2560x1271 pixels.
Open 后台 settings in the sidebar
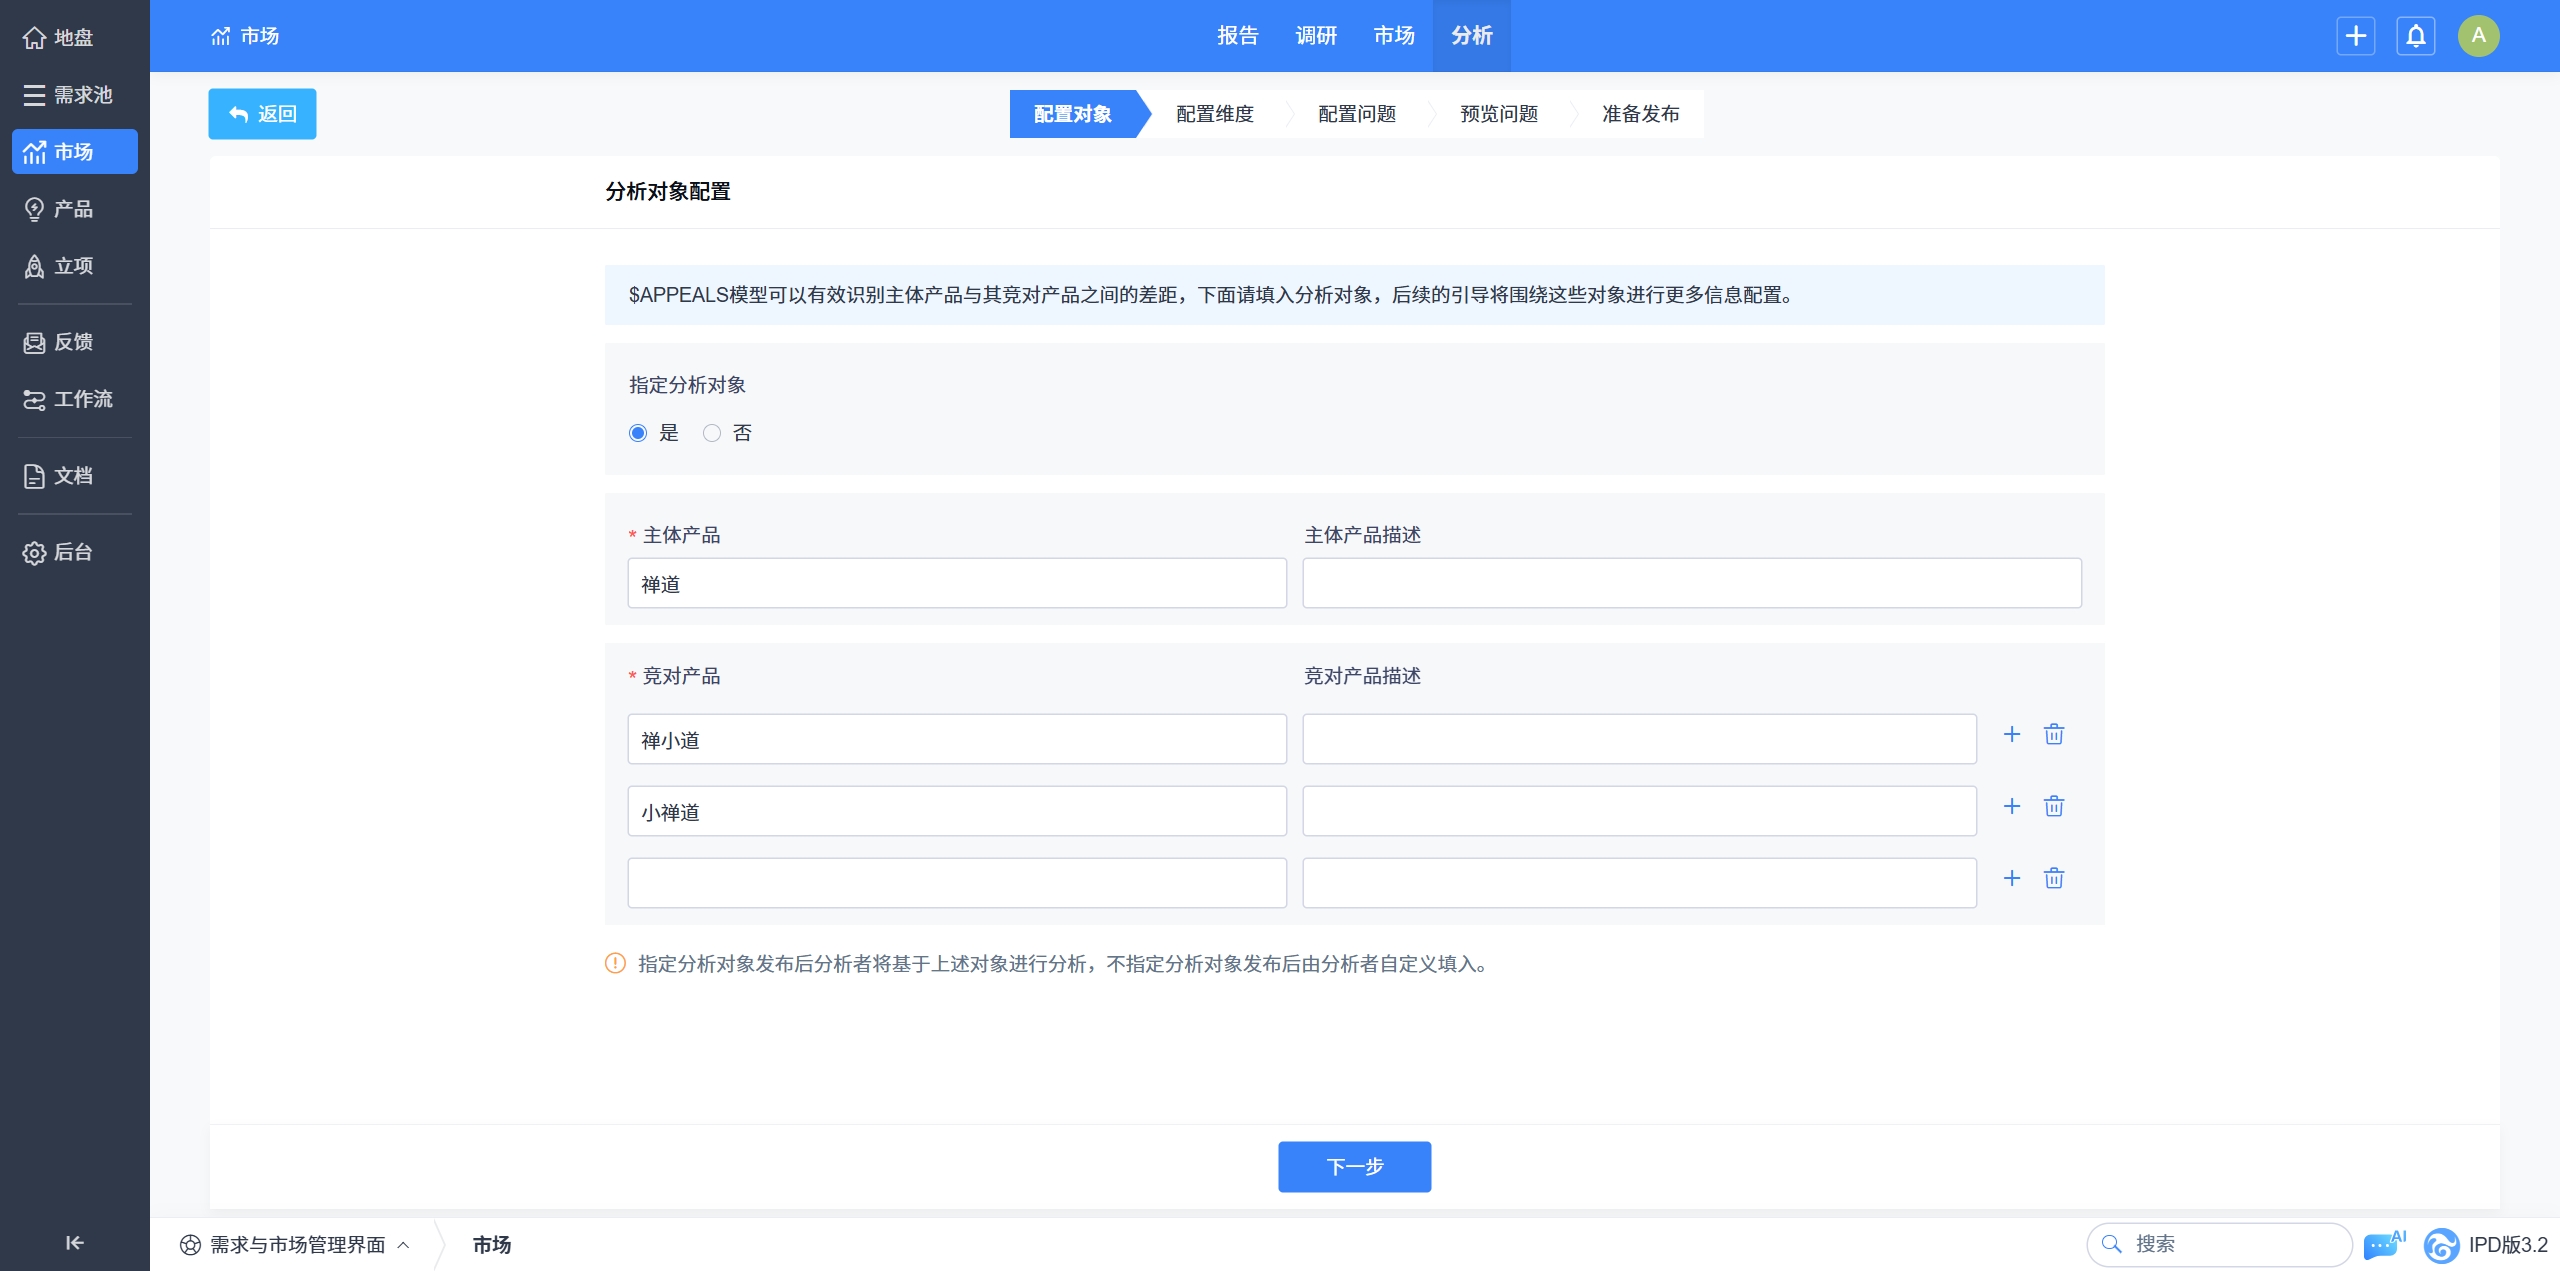pos(74,552)
